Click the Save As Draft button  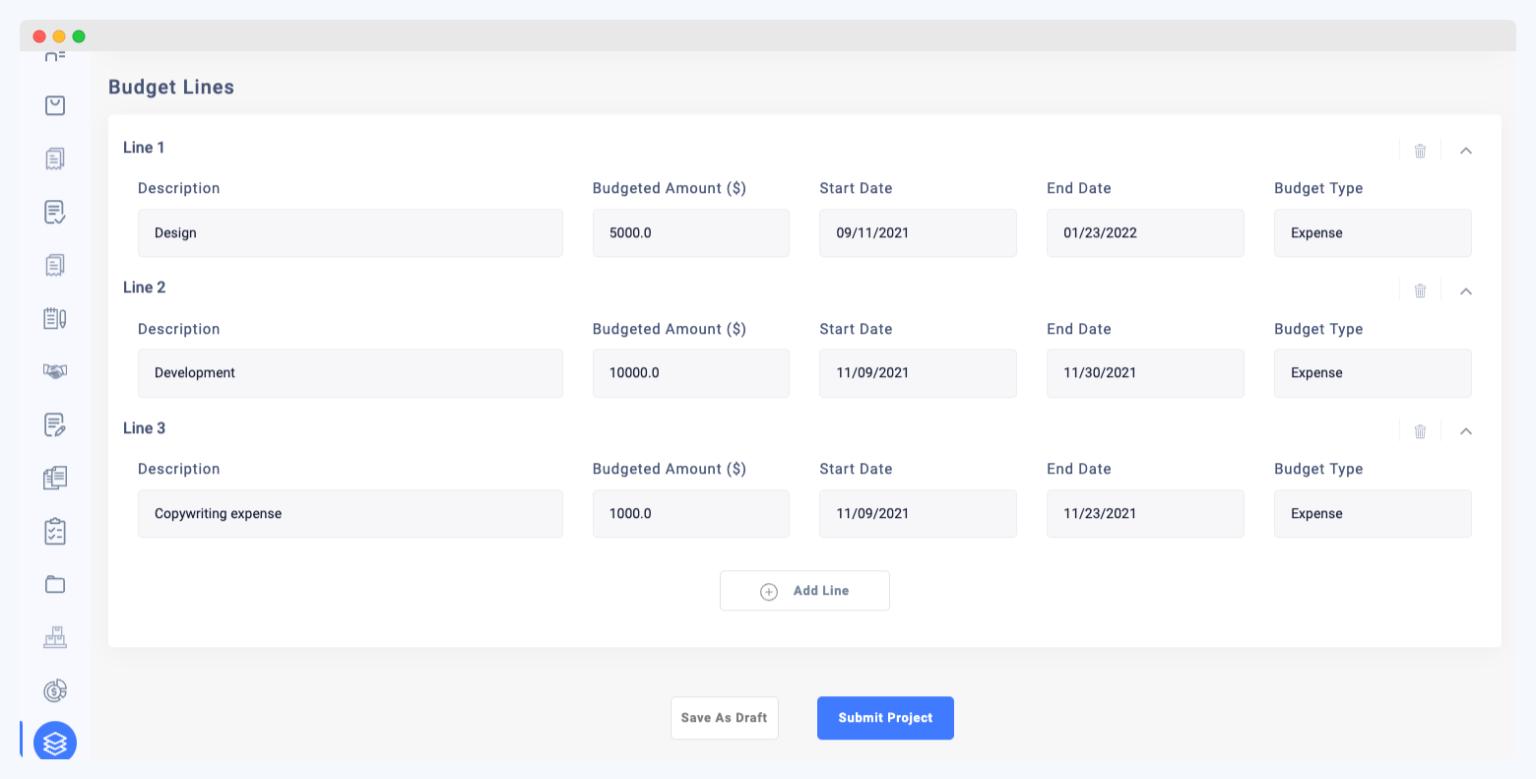coord(724,718)
